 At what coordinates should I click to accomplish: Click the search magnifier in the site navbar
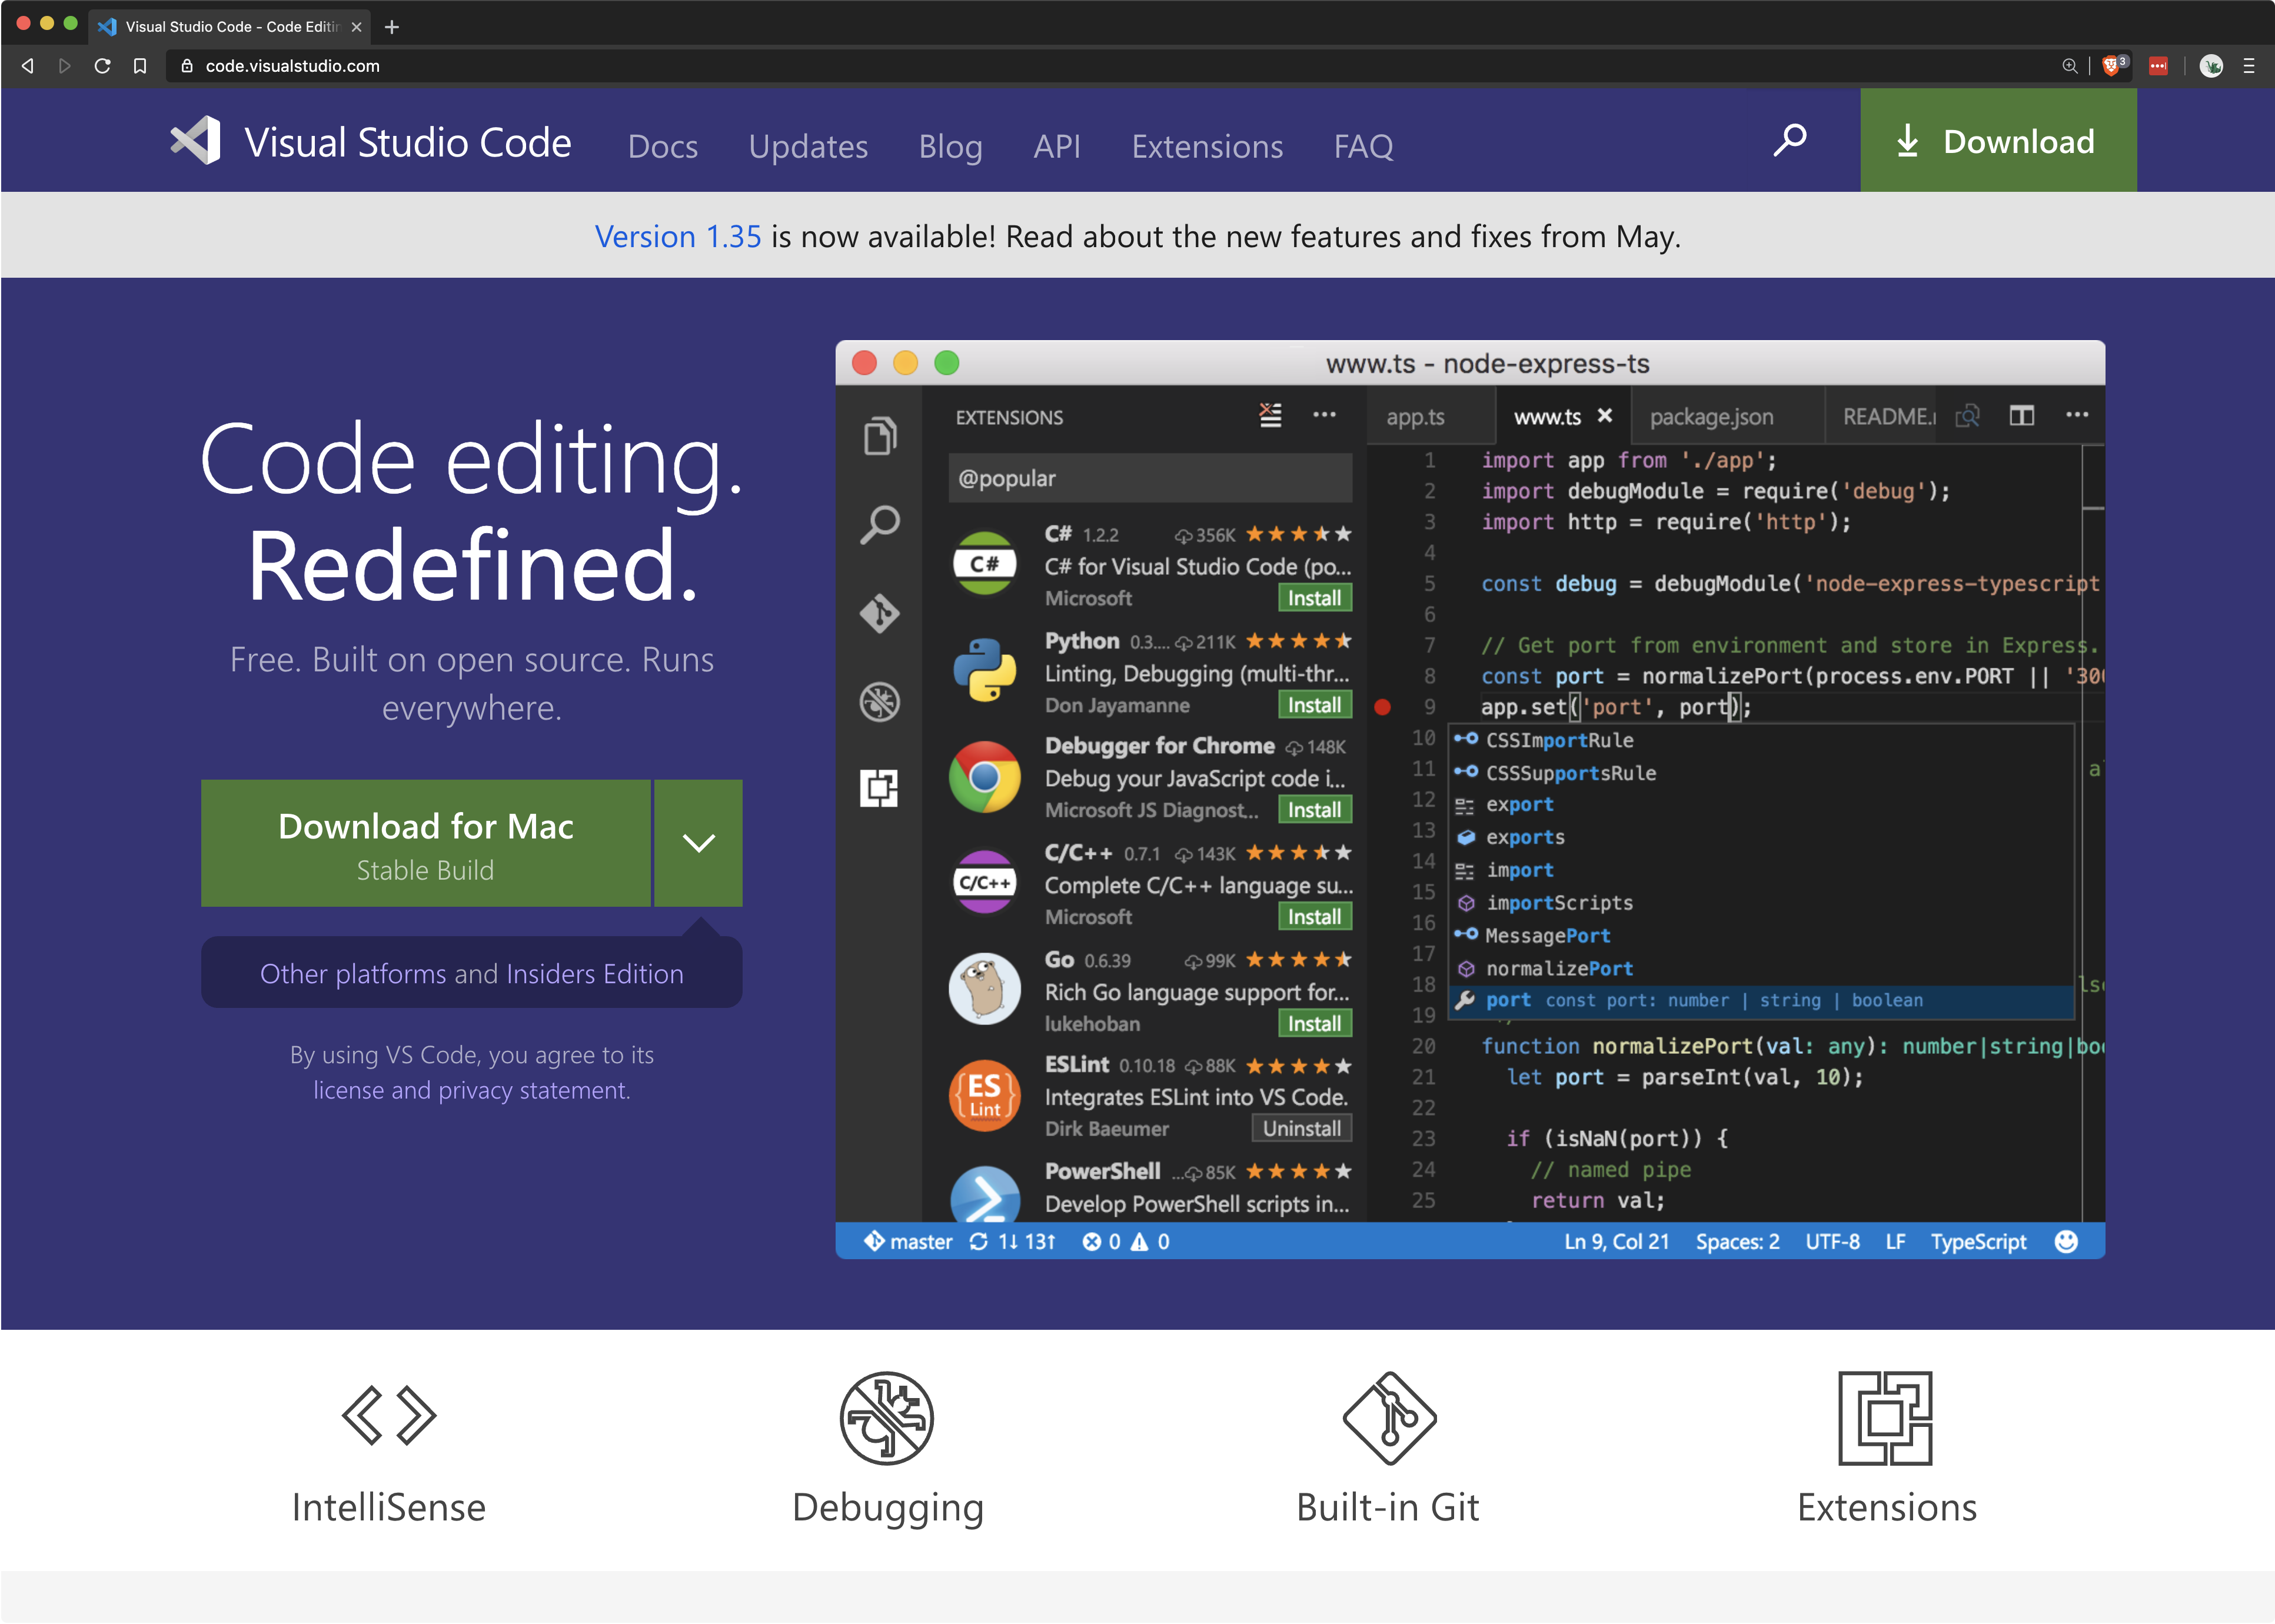[1789, 140]
